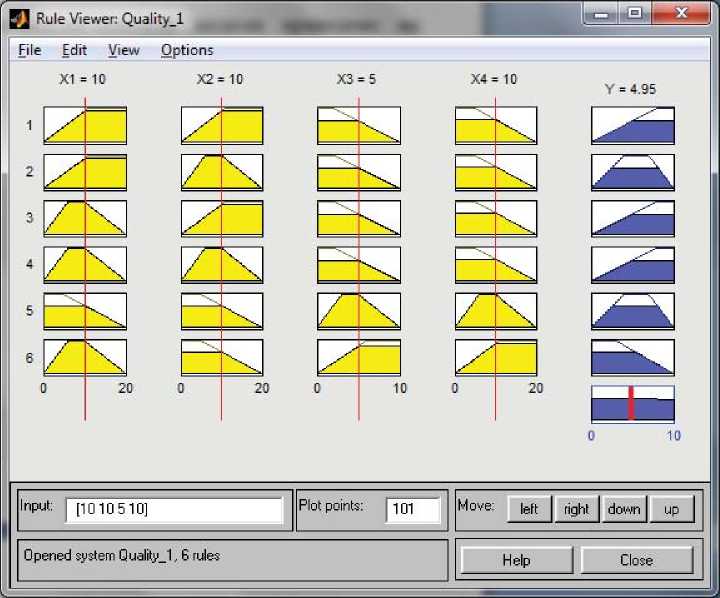The height and width of the screenshot is (598, 720).
Task: Move plots using the right button
Action: tap(577, 509)
